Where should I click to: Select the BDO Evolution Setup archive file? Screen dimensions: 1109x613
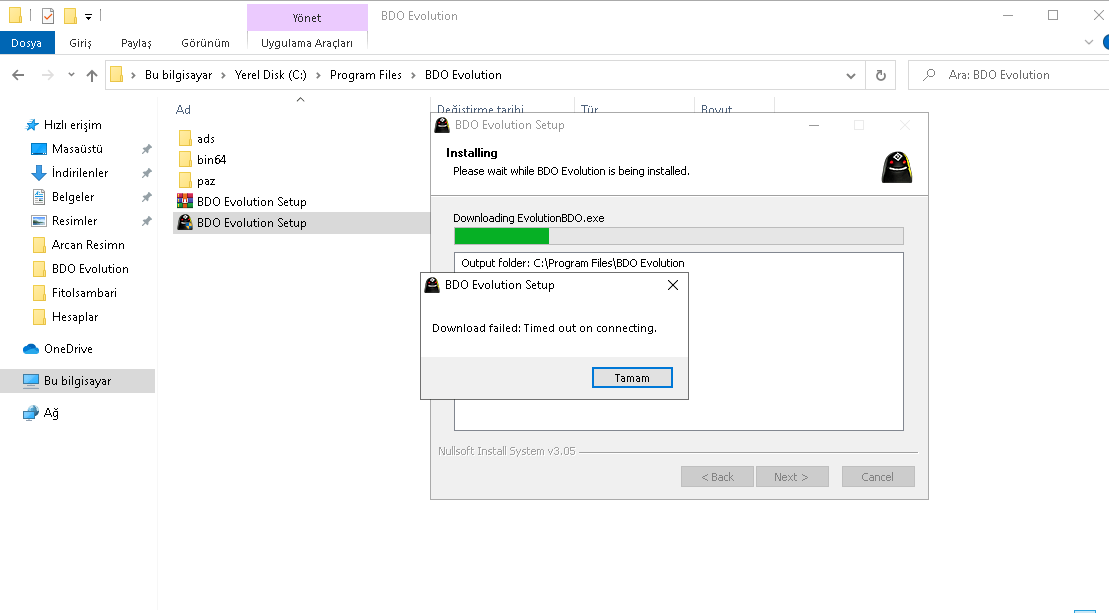point(242,202)
